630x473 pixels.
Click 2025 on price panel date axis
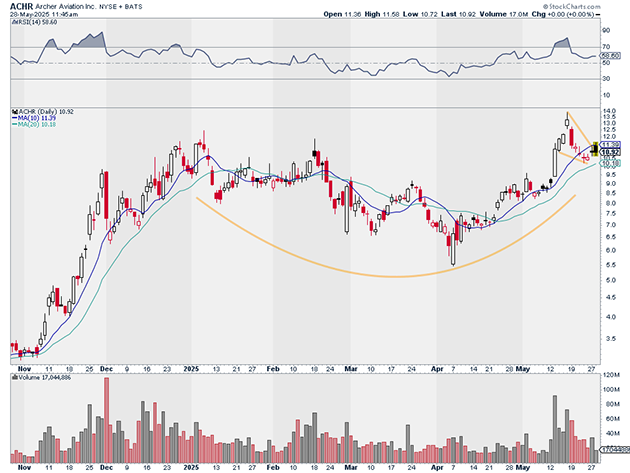coord(191,369)
